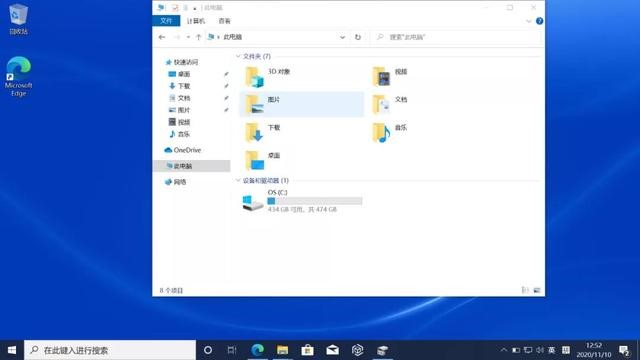640x360 pixels.
Task: Select the OS (C:) drive icon
Action: [253, 202]
